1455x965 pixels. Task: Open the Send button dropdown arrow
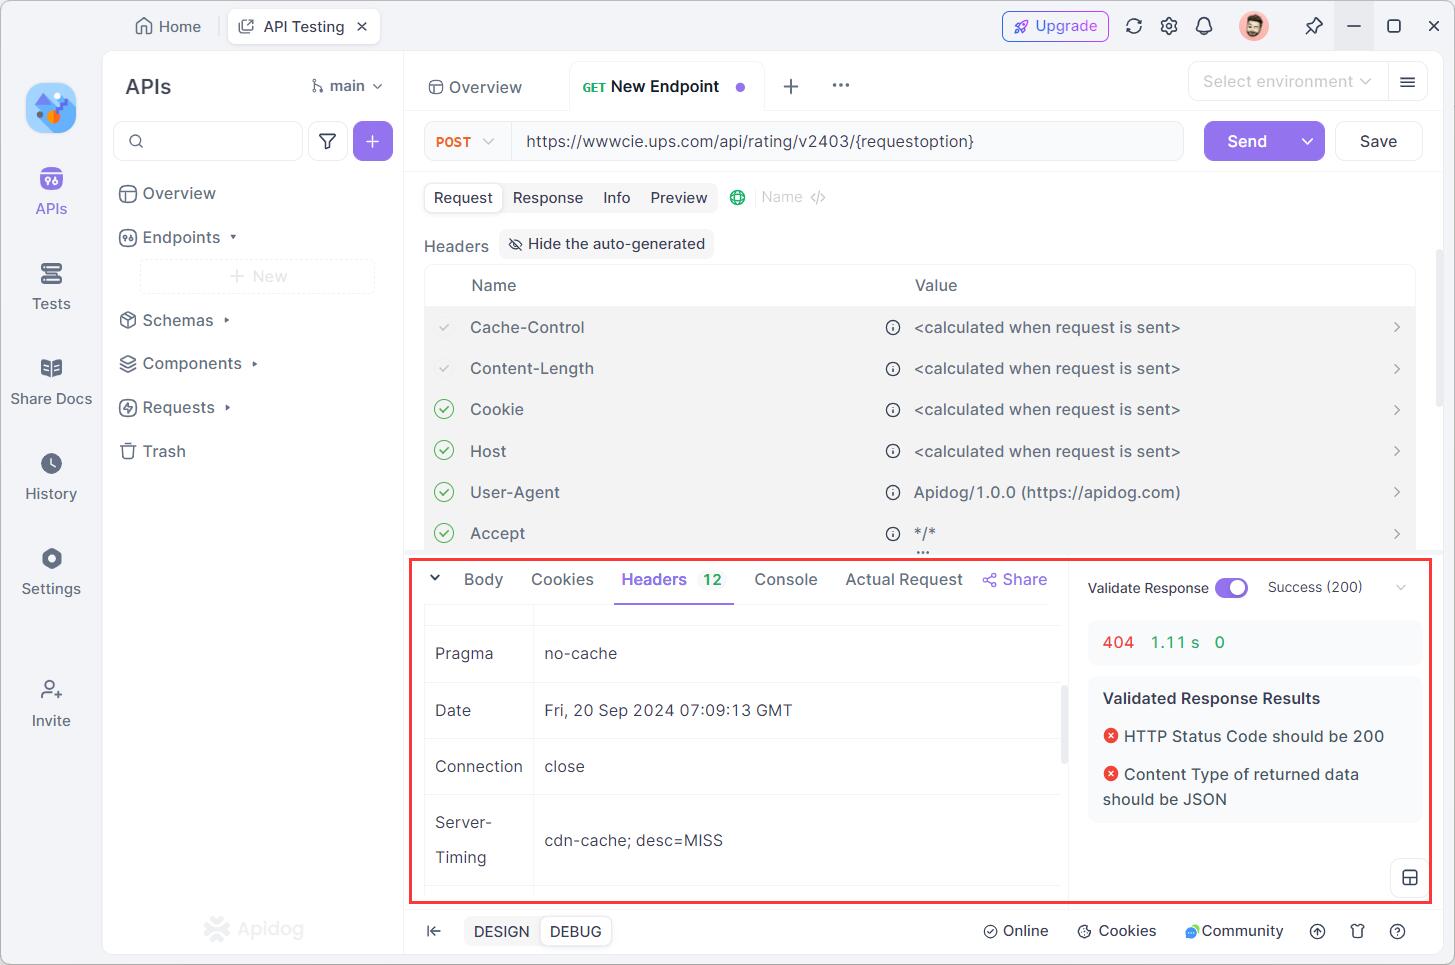point(1307,141)
